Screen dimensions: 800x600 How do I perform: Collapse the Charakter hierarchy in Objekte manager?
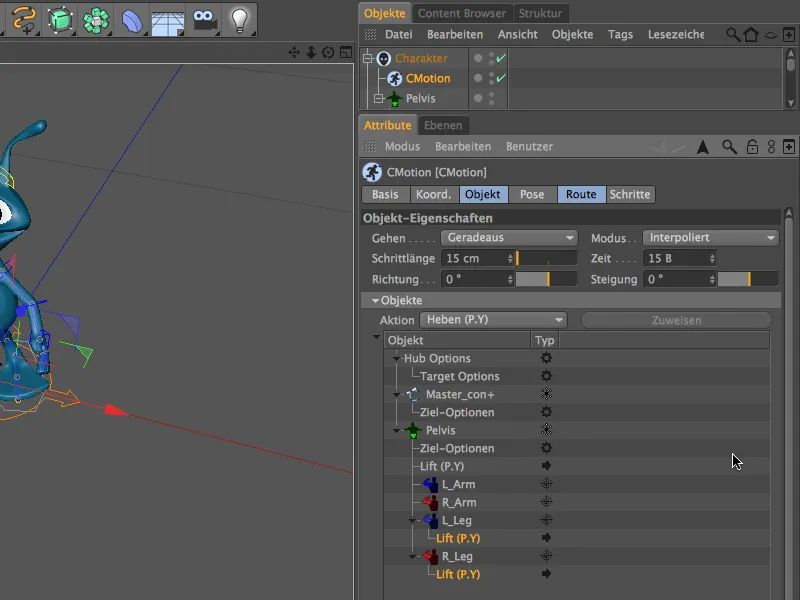tap(367, 59)
